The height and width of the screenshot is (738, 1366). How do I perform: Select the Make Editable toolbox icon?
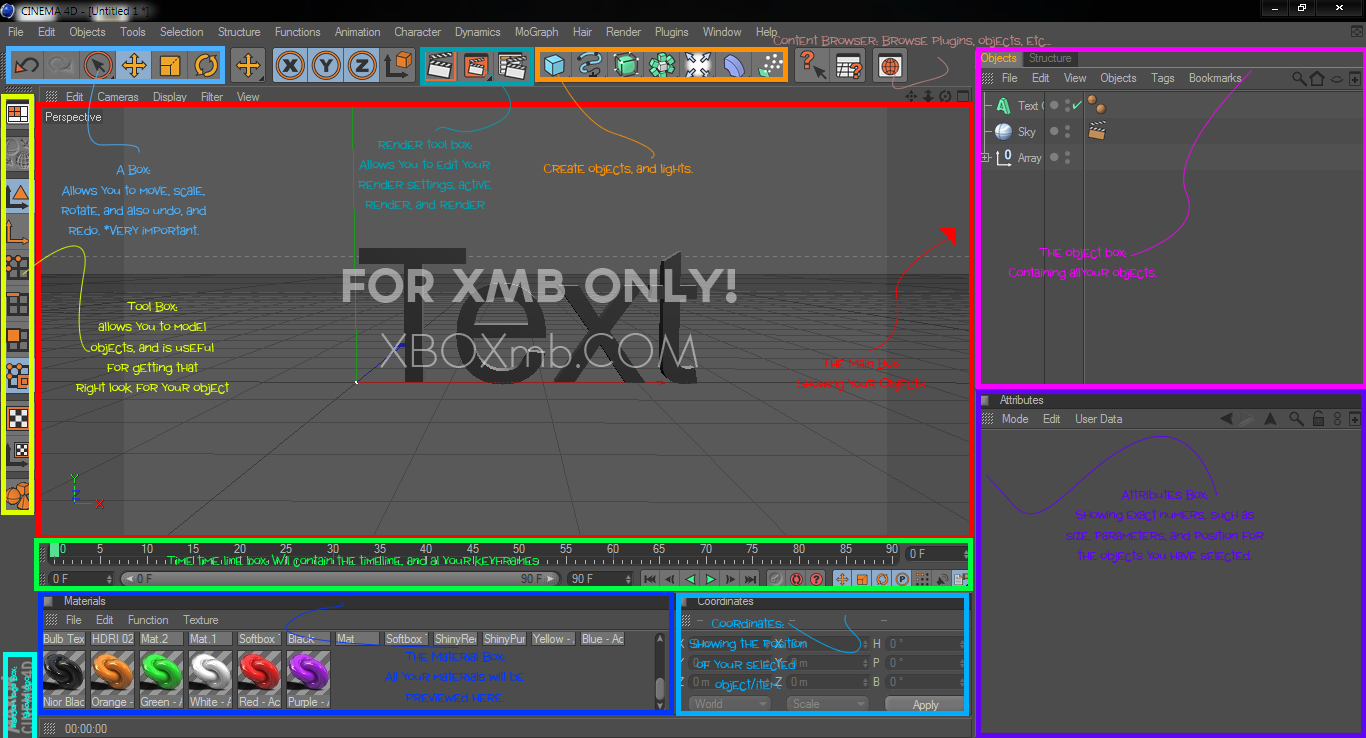18,151
